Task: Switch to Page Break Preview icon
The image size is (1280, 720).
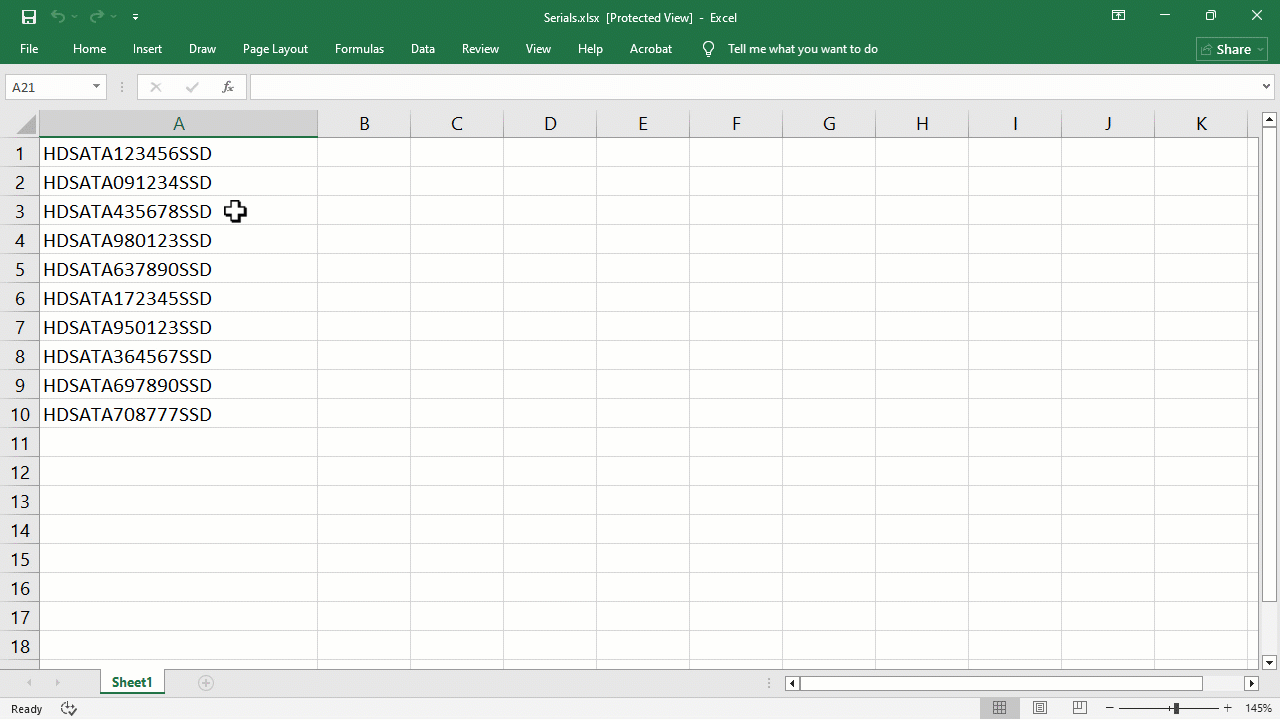Action: (x=1080, y=708)
